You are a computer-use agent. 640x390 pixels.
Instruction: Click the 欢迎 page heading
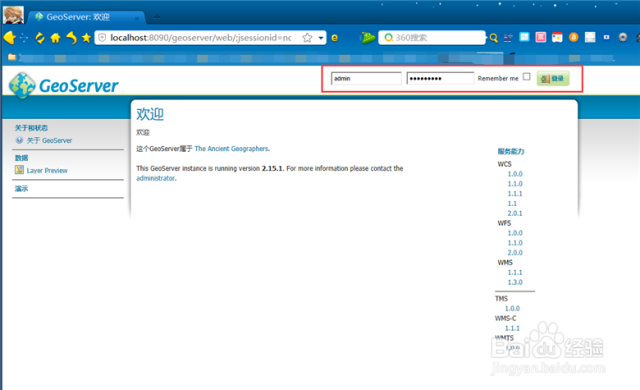150,114
